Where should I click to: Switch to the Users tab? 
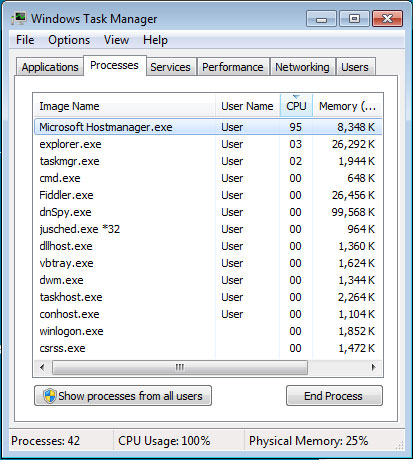point(355,67)
